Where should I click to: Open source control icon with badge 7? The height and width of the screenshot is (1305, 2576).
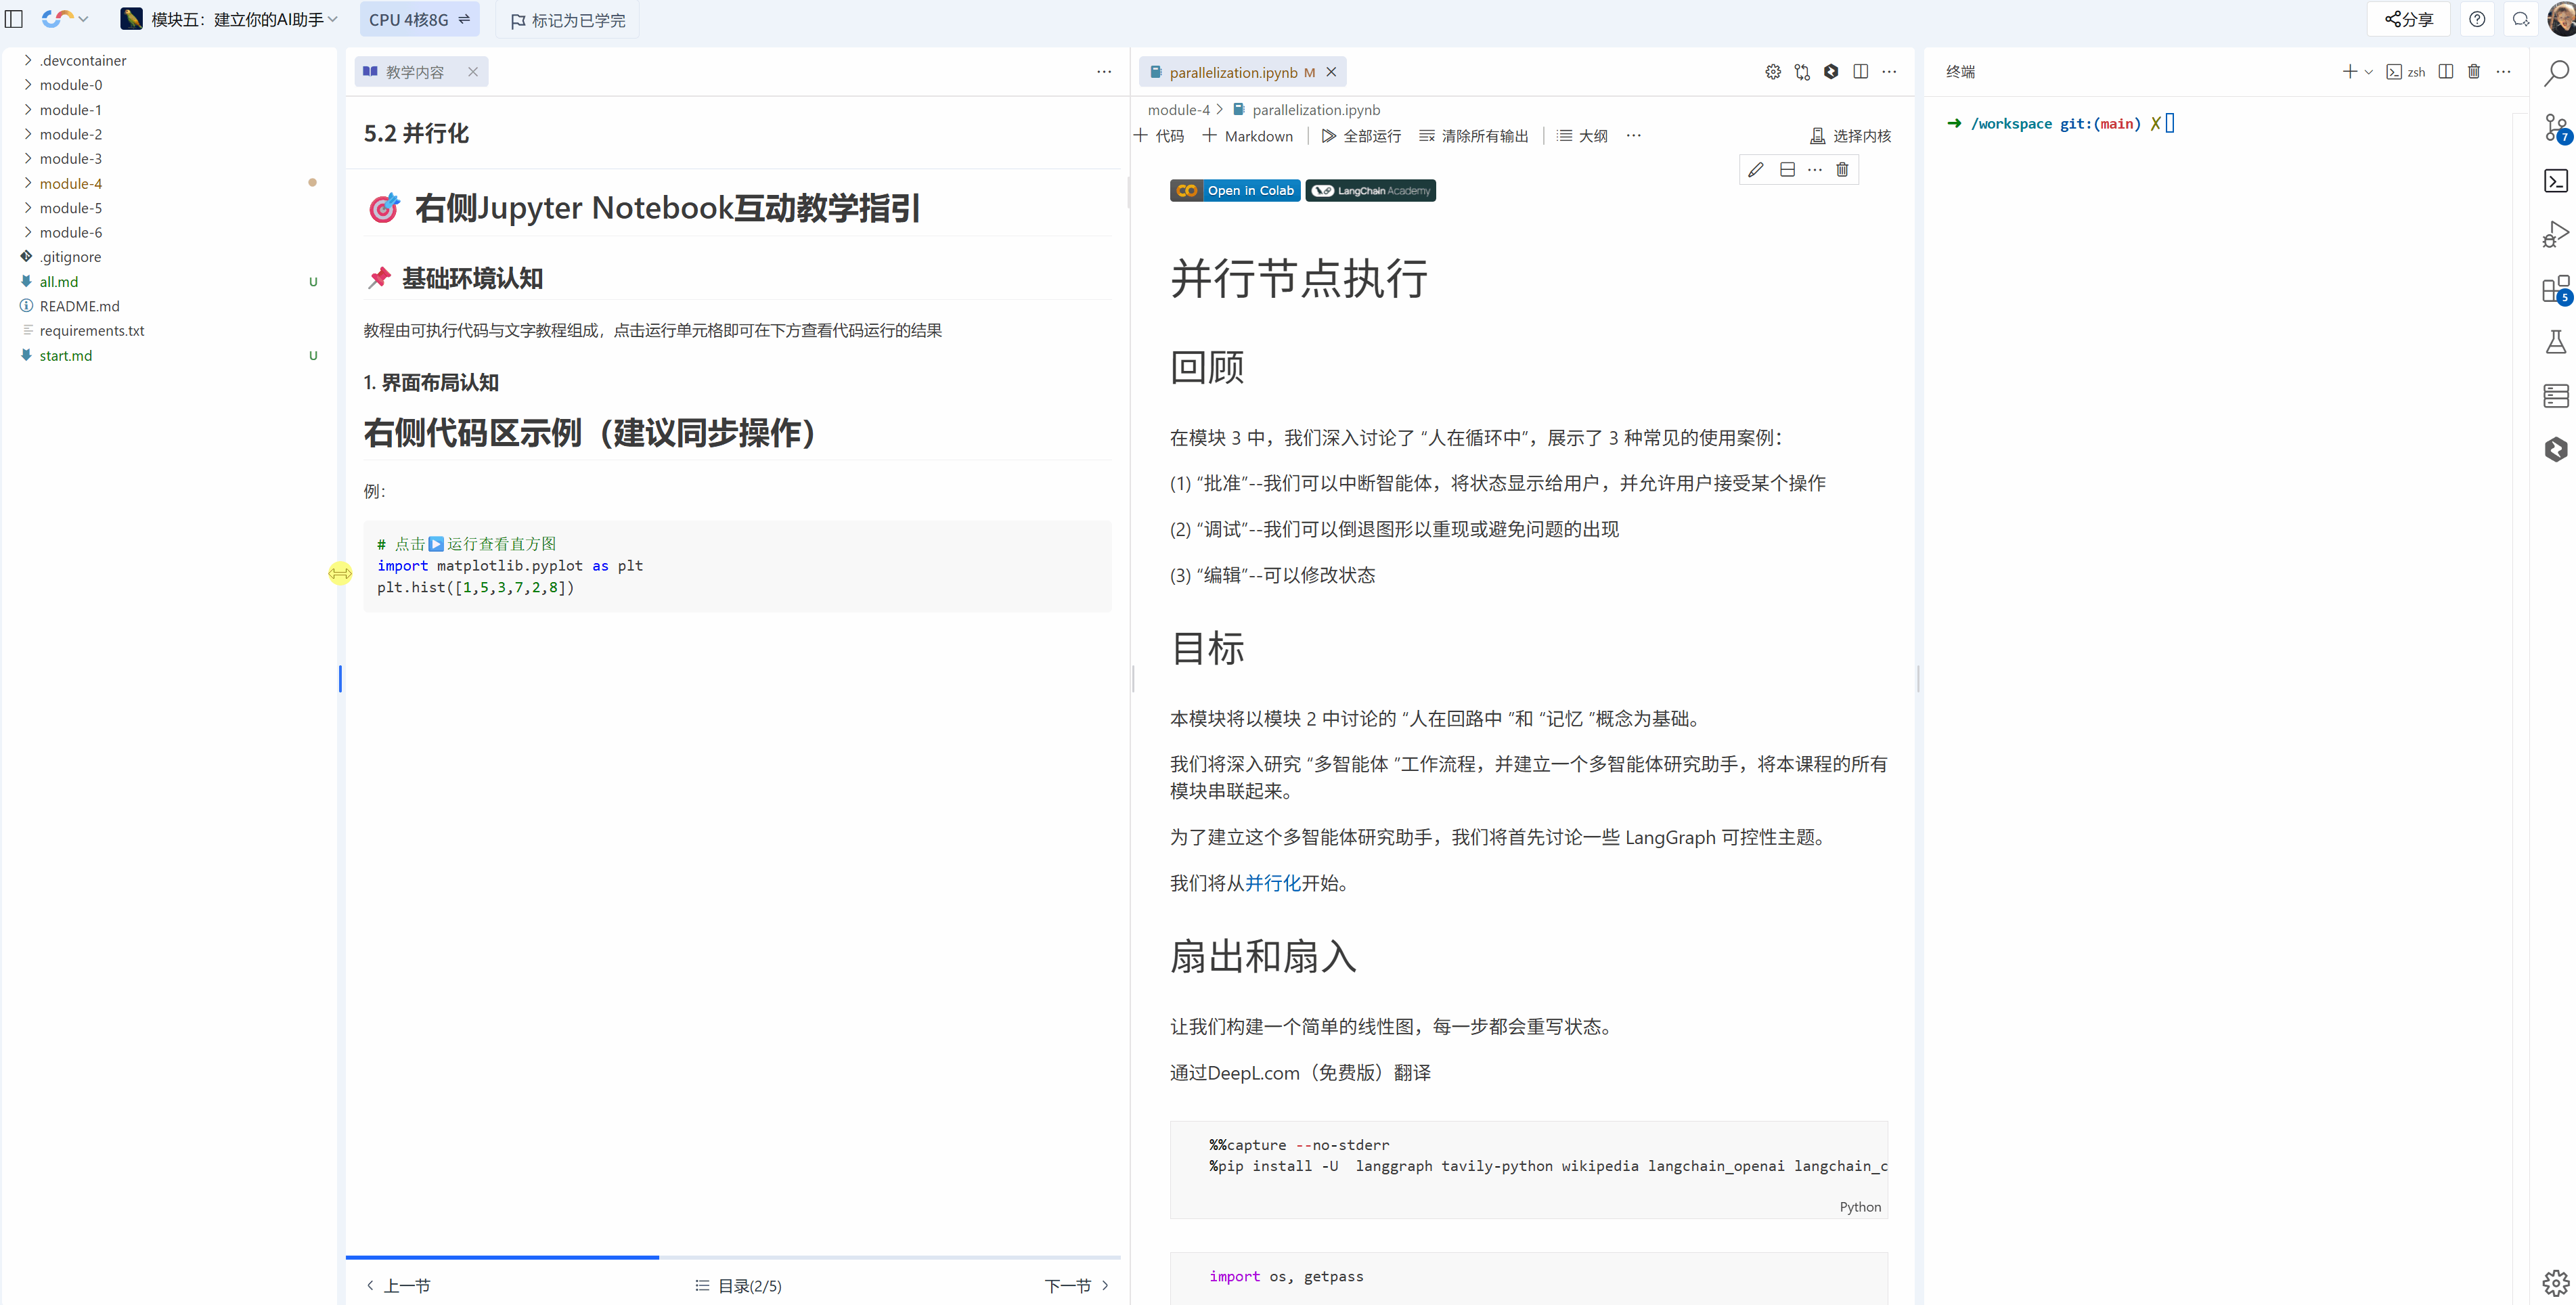click(2555, 128)
